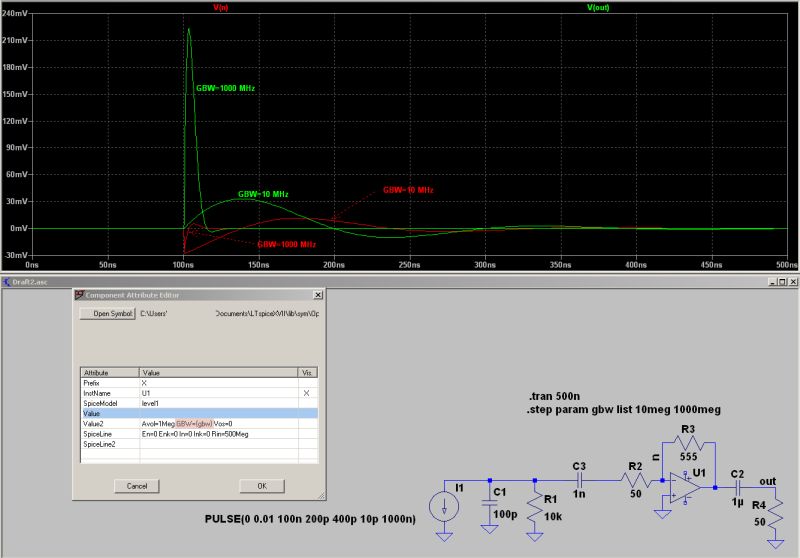Select the highlighted Value attribute row
800x558 pixels.
click(199, 414)
